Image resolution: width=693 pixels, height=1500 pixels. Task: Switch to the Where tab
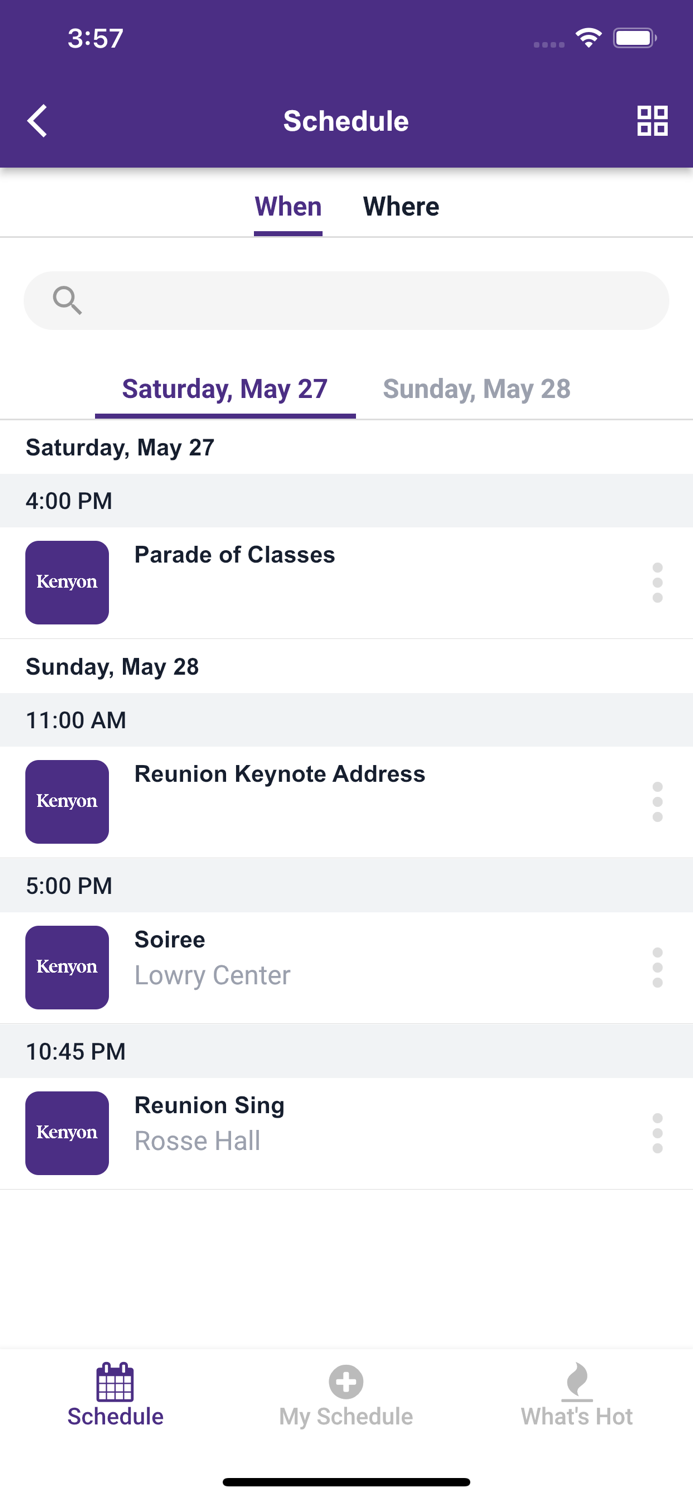coord(401,206)
